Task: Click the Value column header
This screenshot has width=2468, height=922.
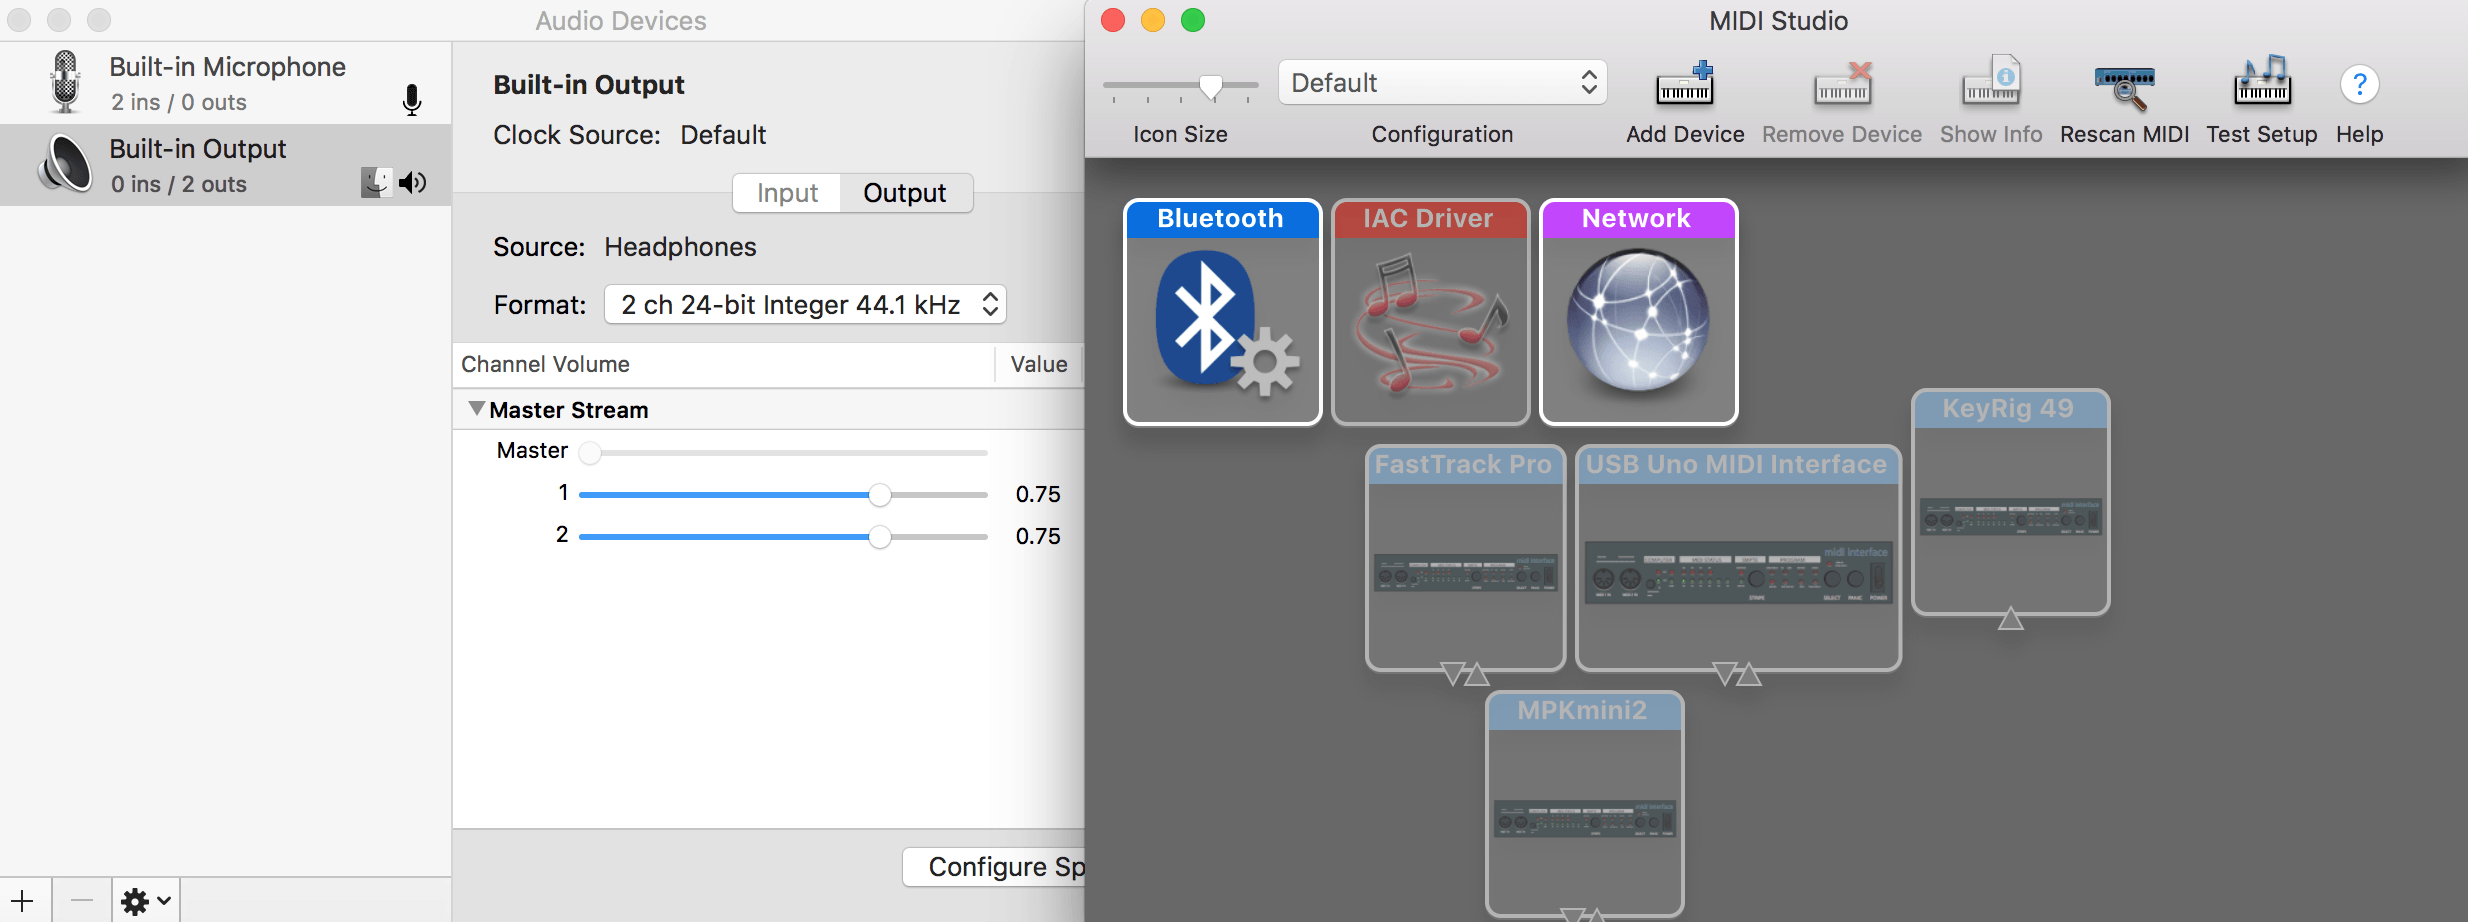Action: (x=1039, y=364)
